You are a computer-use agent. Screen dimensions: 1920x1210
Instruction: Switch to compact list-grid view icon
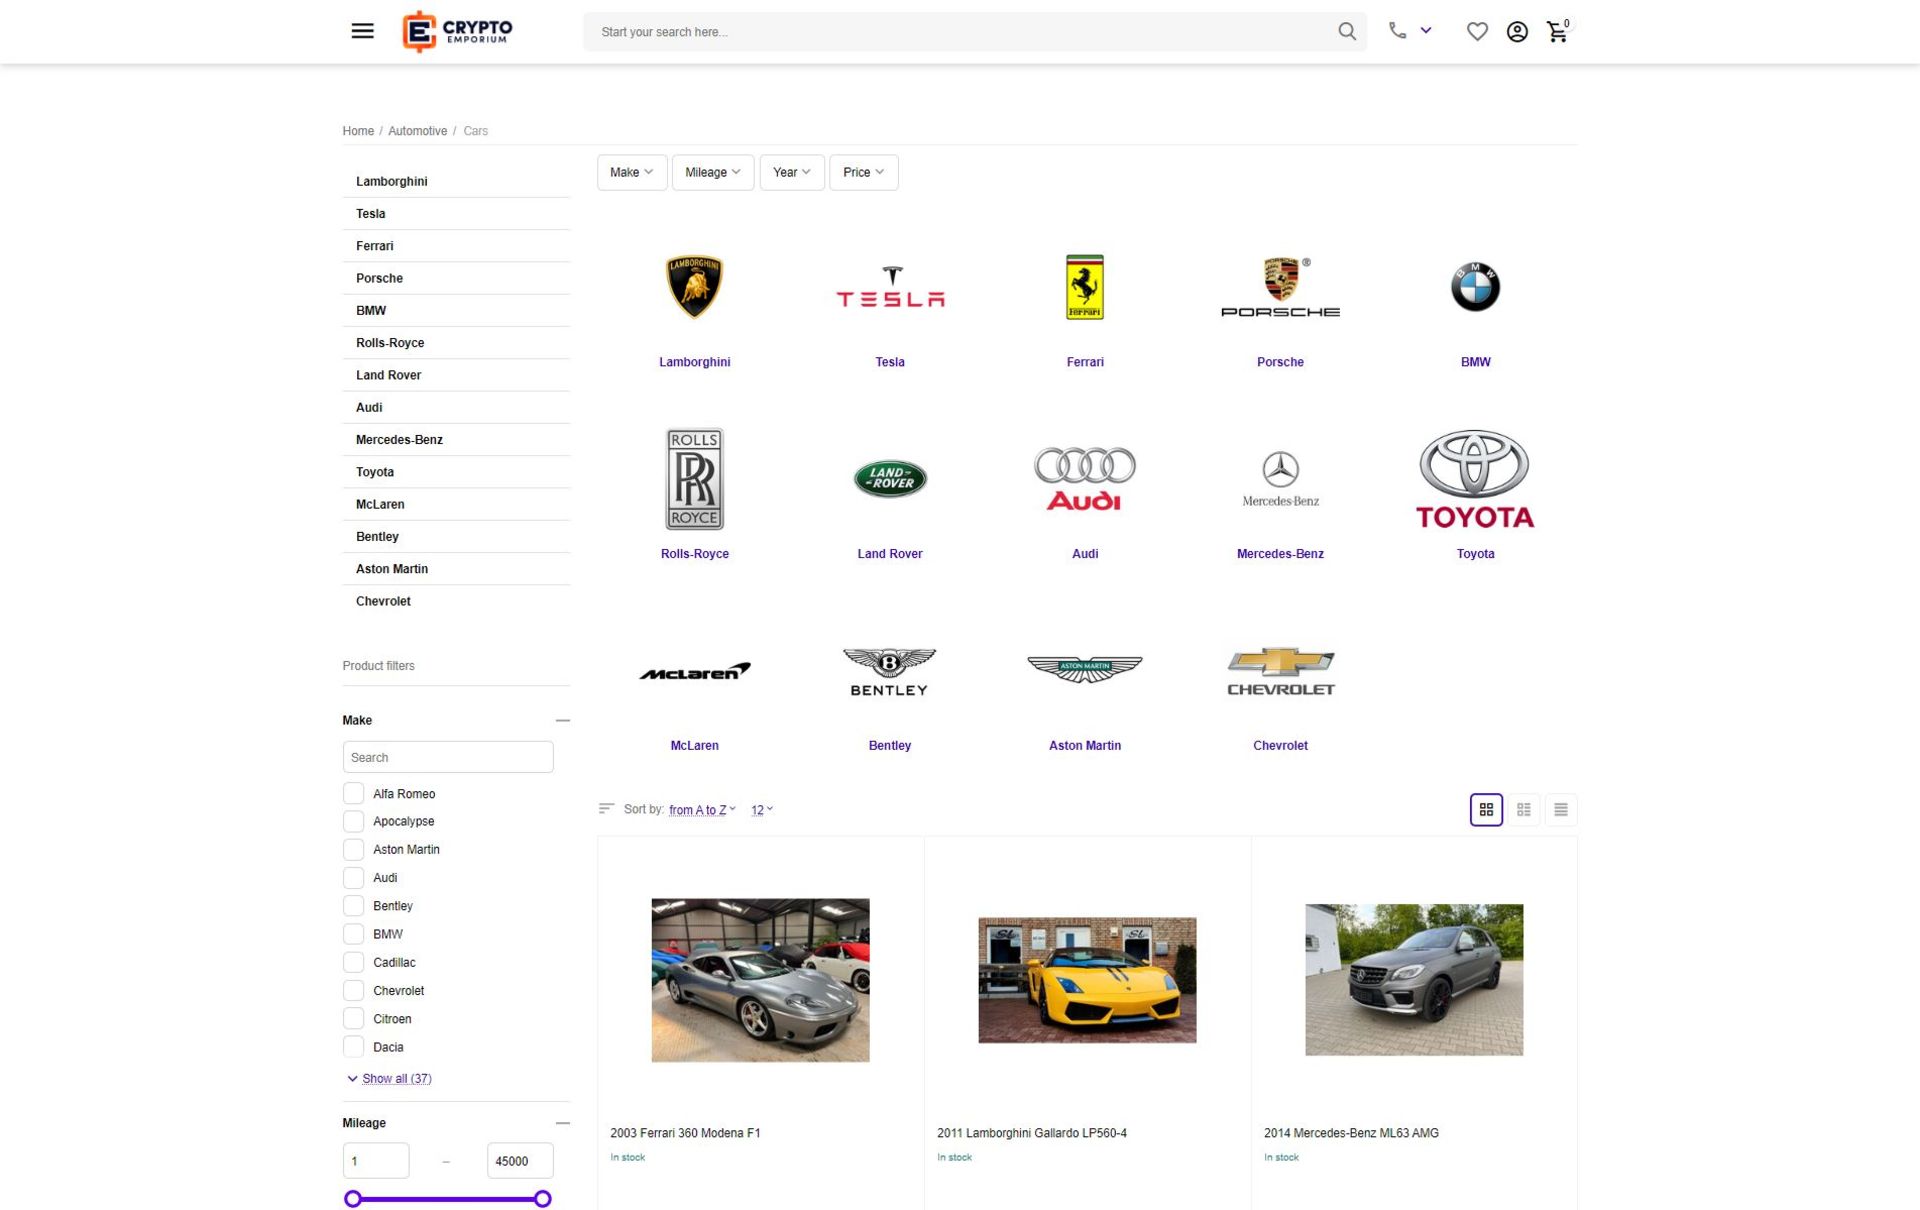click(x=1523, y=809)
